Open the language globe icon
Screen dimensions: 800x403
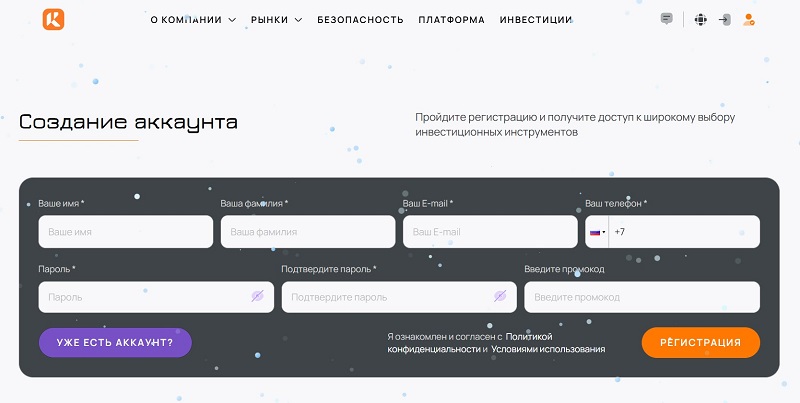(701, 20)
